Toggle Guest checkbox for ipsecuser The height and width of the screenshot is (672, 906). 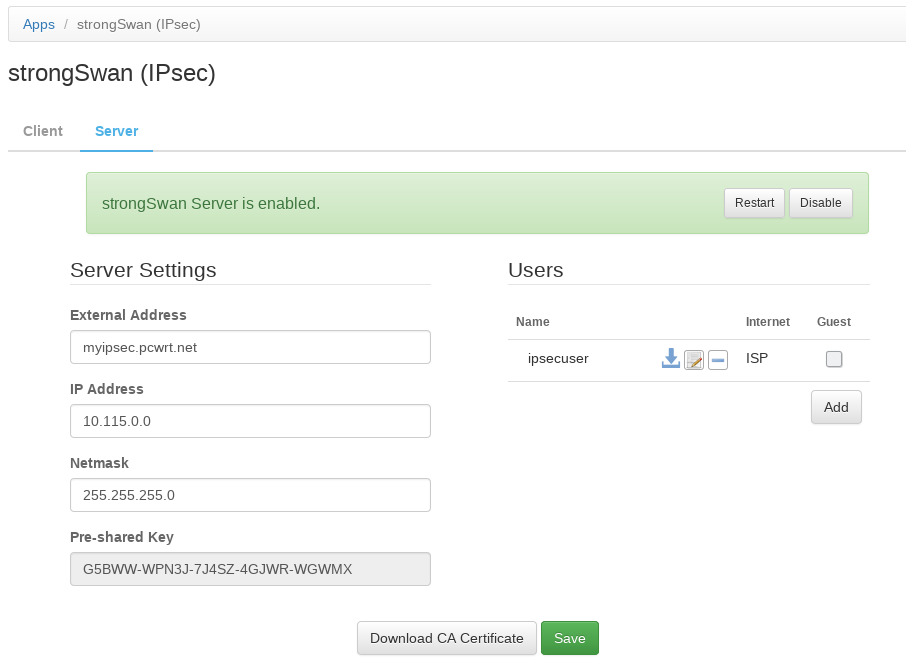tap(834, 359)
